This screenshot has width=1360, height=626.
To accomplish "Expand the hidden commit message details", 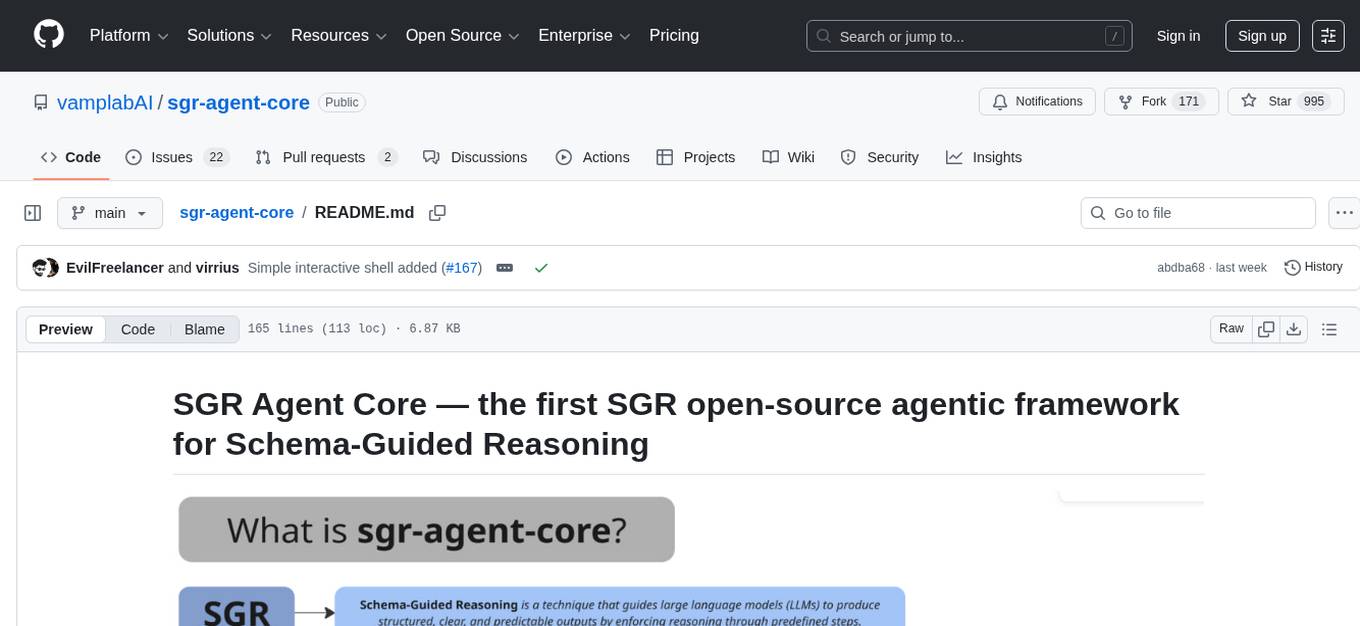I will coord(503,268).
